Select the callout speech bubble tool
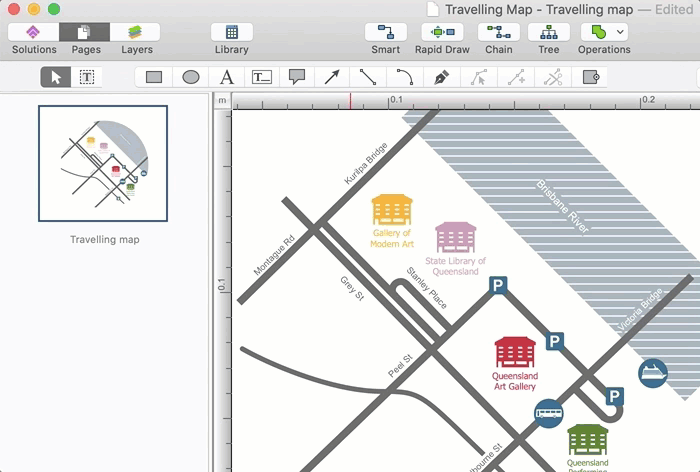The image size is (700, 472). 296,77
